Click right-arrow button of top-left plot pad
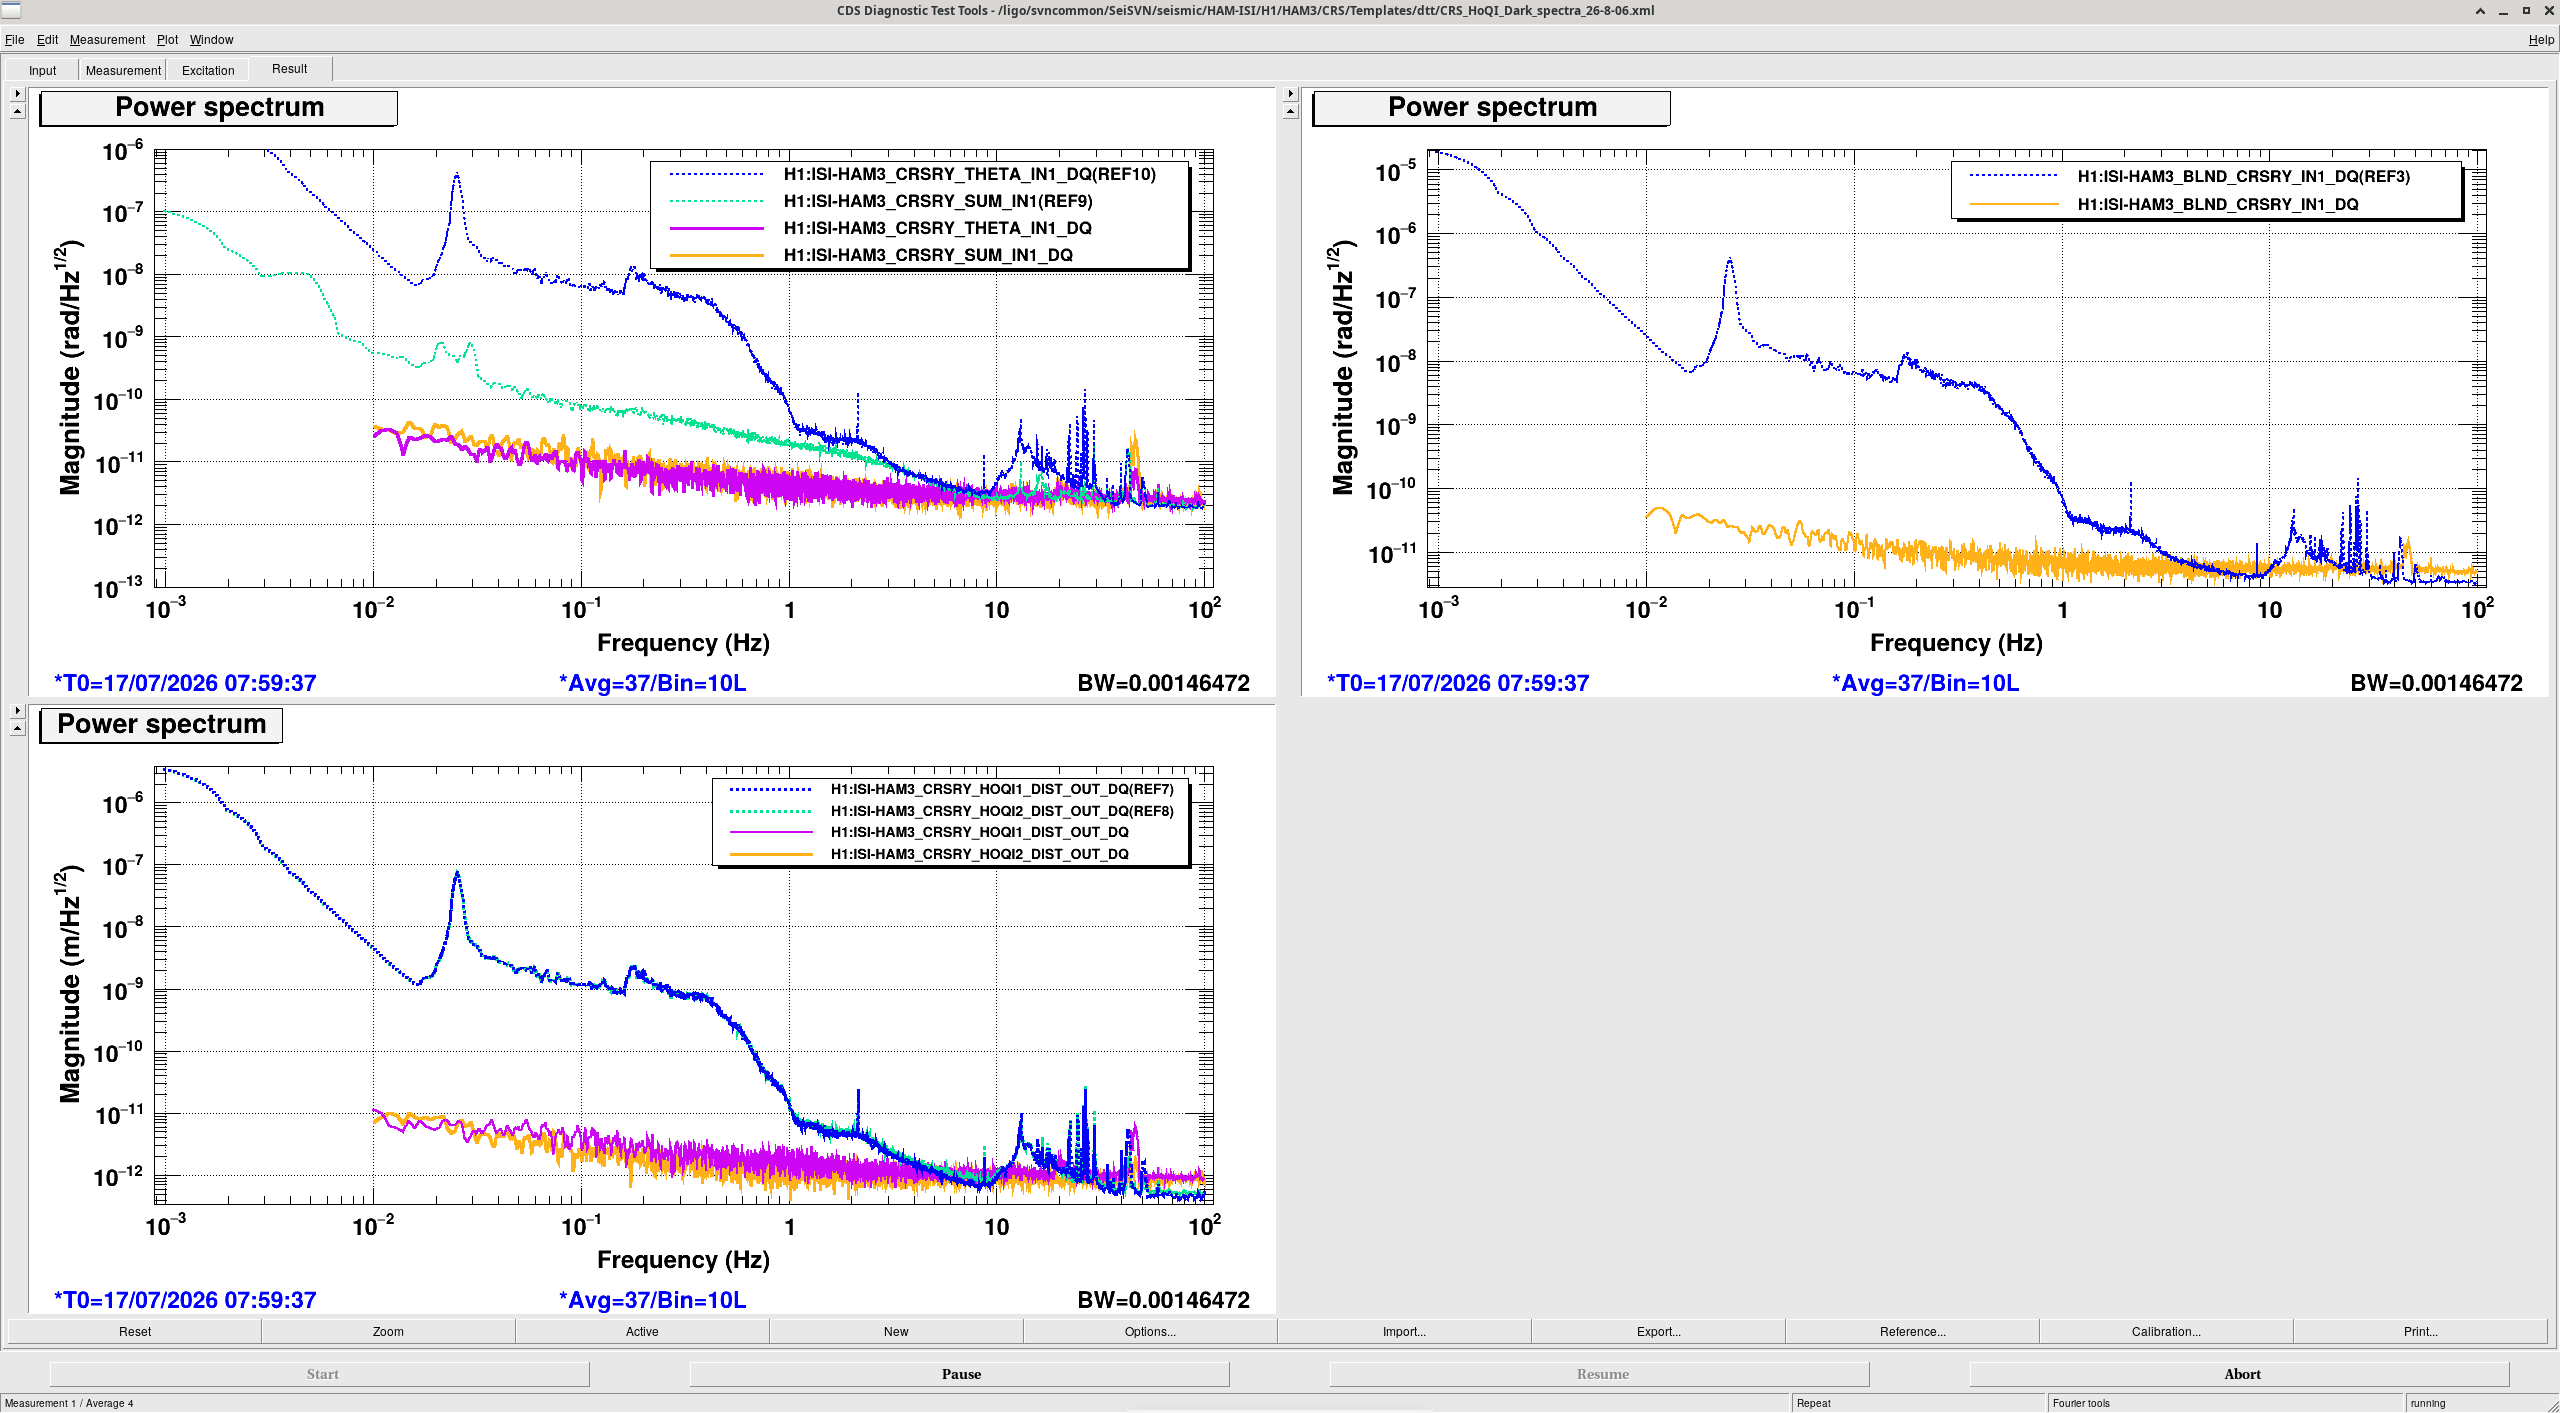The image size is (2560, 1413). (x=17, y=93)
